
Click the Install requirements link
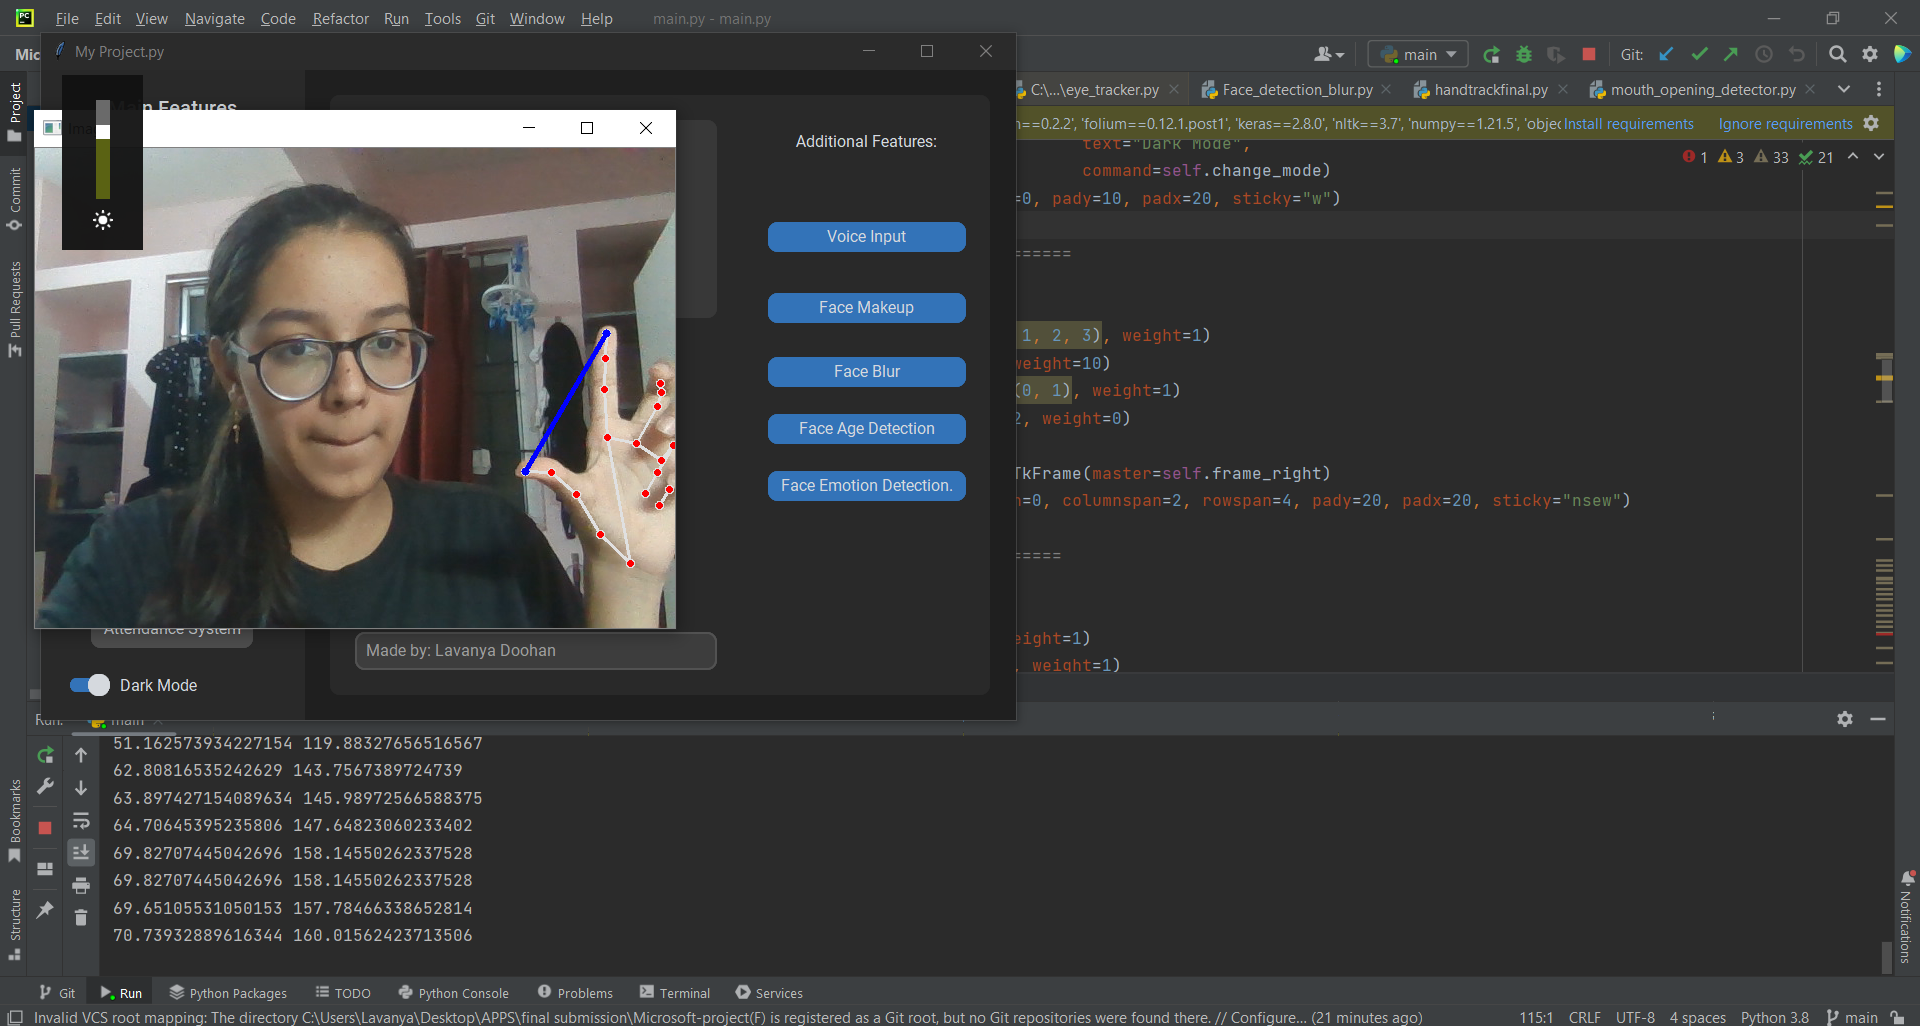coord(1628,123)
